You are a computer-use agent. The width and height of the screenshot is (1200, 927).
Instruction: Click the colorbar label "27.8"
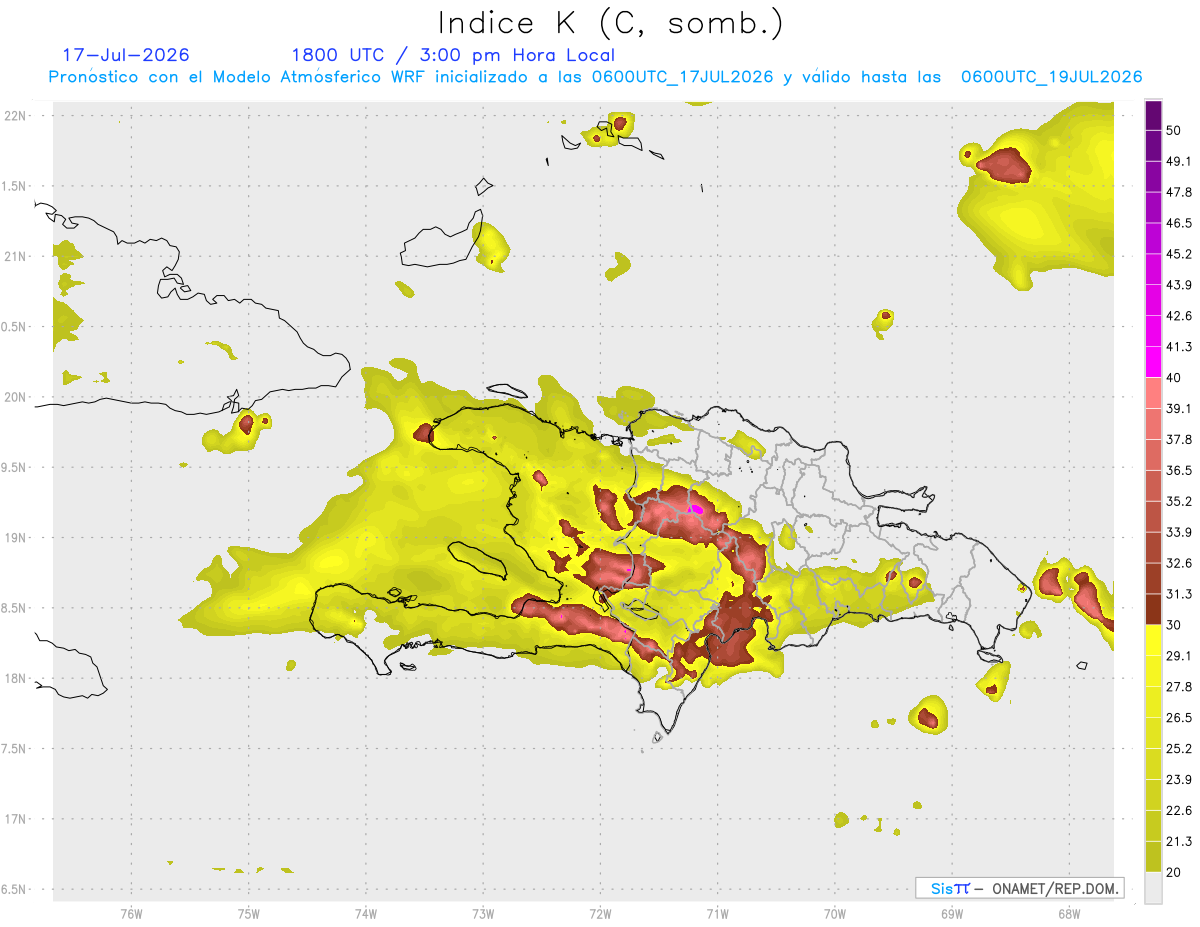pyautogui.click(x=1179, y=687)
